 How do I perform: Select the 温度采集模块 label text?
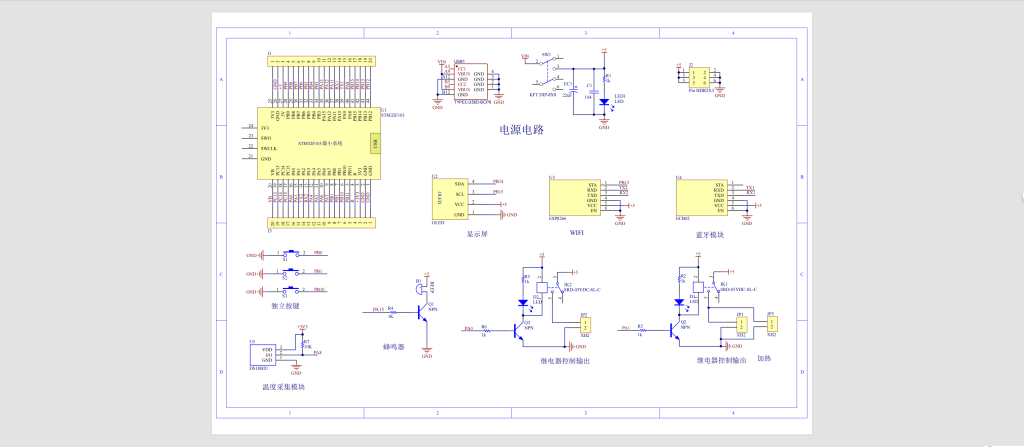283,387
